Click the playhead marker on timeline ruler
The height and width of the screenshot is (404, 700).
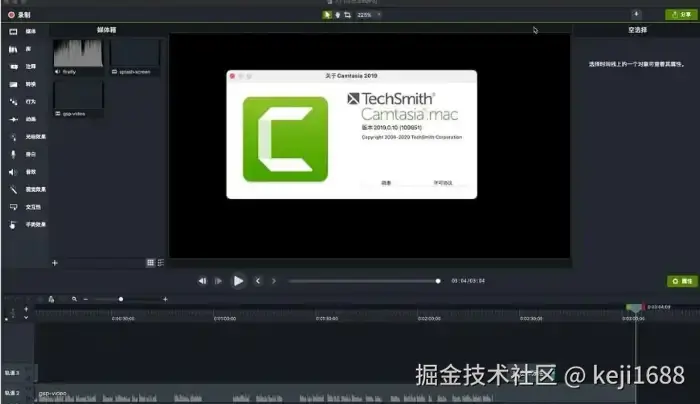pyautogui.click(x=634, y=307)
